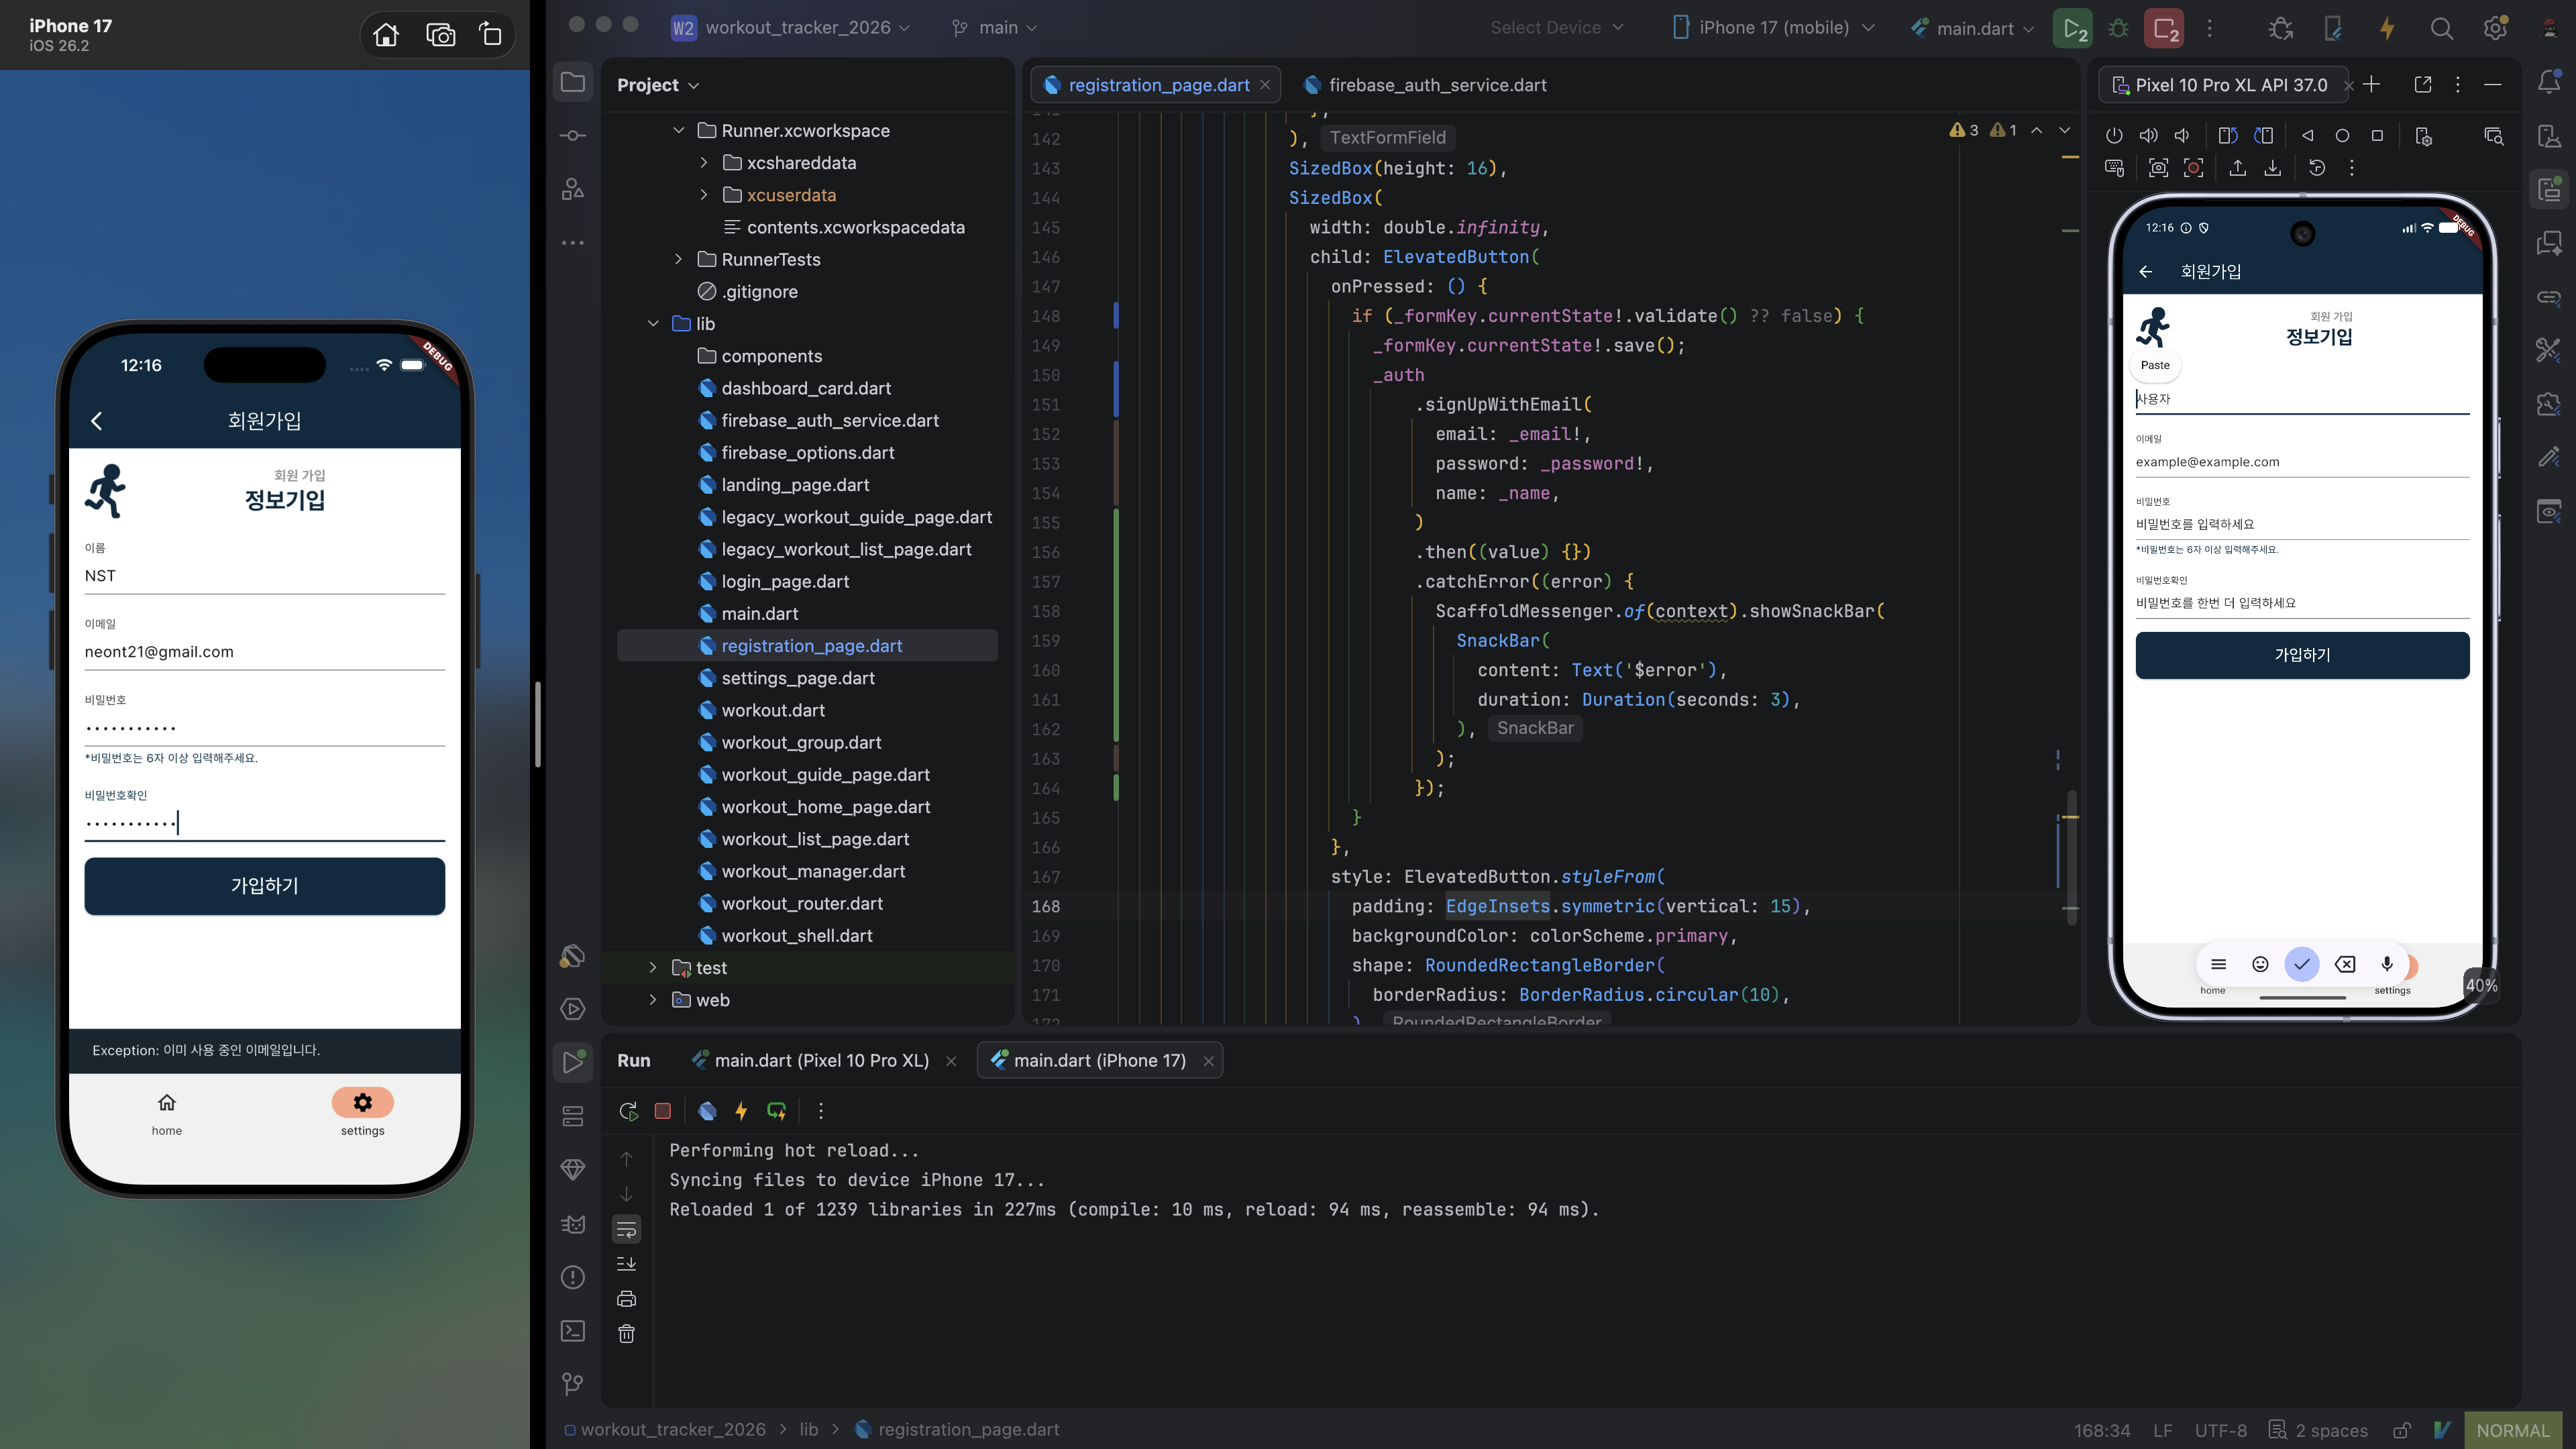Click the emulator overview square button
Image resolution: width=2576 pixels, height=1449 pixels.
click(x=2377, y=136)
